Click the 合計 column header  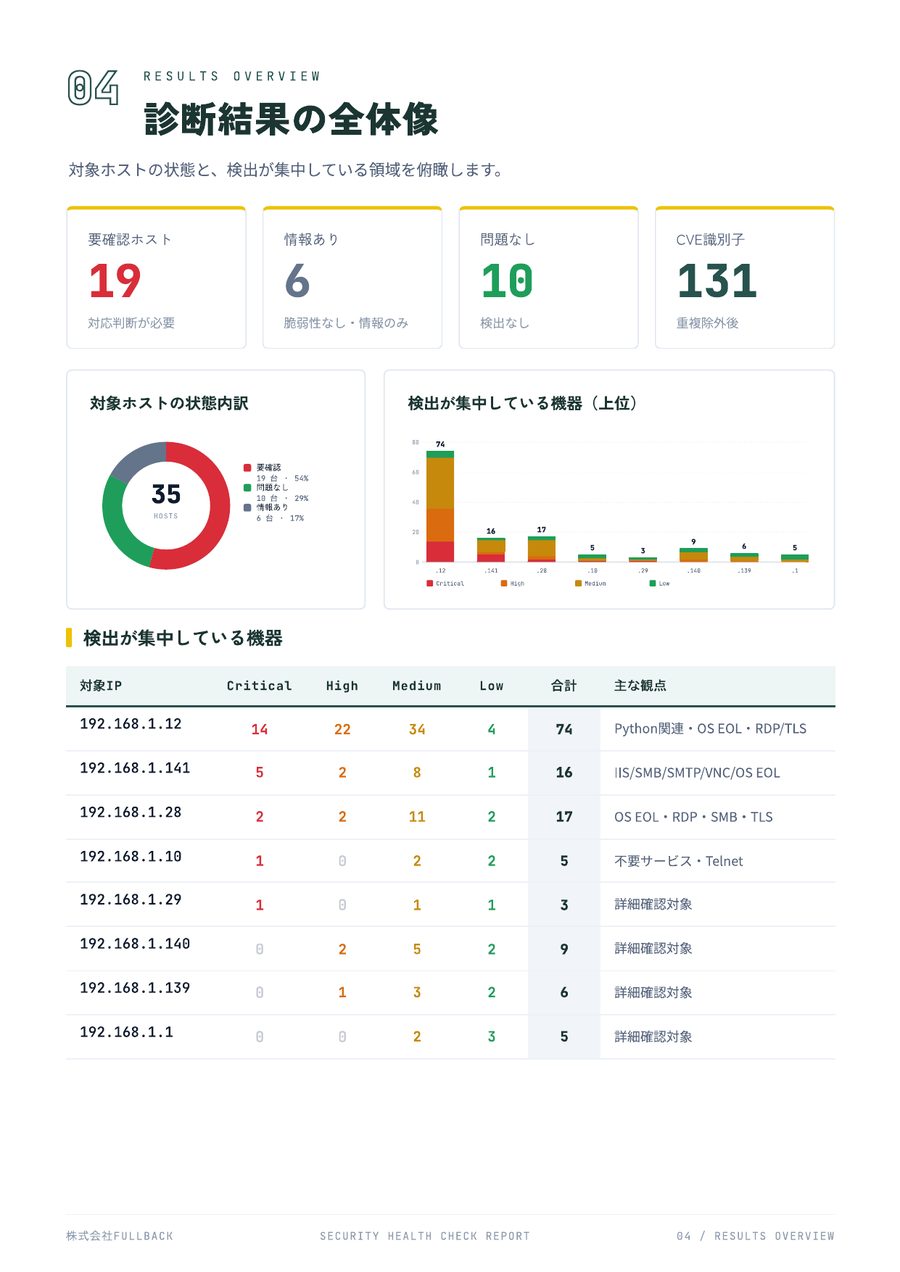(x=564, y=686)
